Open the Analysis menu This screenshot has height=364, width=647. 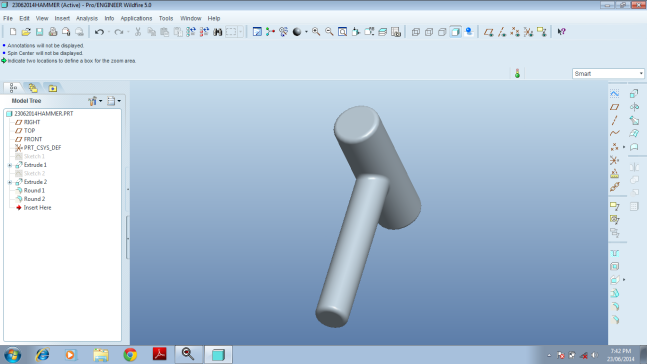pos(87,18)
